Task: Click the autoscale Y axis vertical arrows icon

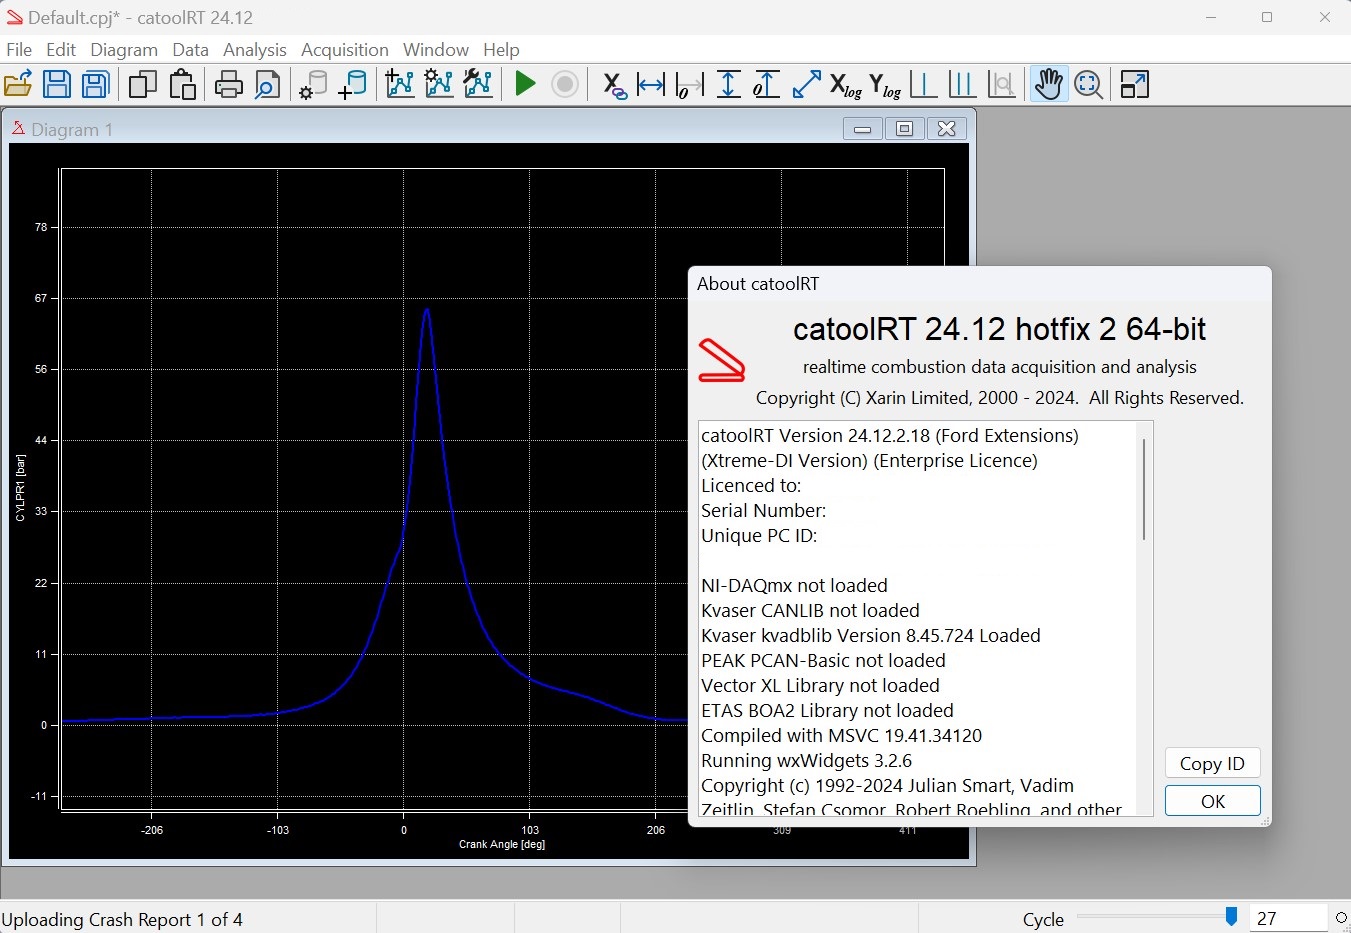Action: [x=729, y=85]
